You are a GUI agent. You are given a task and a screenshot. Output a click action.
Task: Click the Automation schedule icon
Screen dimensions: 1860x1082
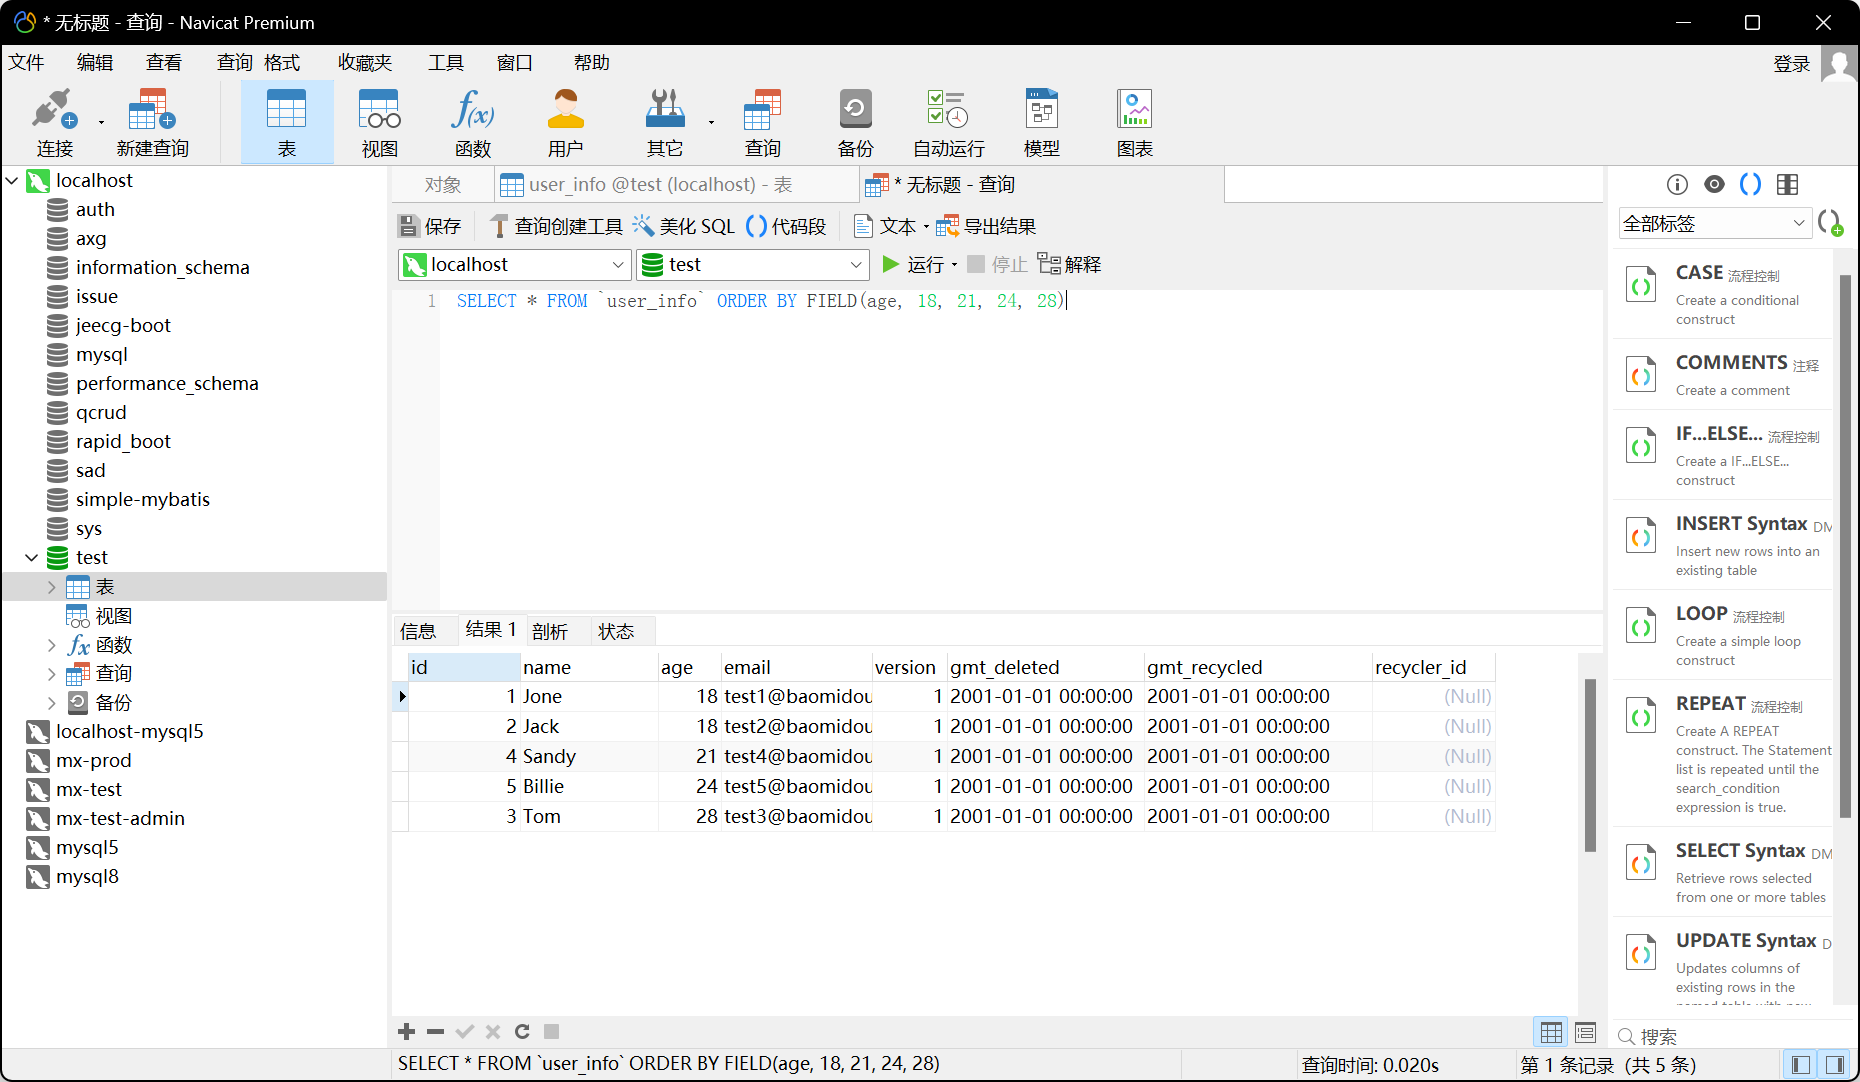[948, 122]
